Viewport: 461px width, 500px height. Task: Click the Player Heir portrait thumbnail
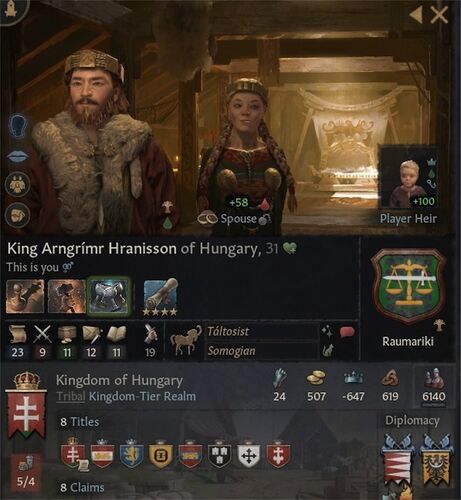408,177
